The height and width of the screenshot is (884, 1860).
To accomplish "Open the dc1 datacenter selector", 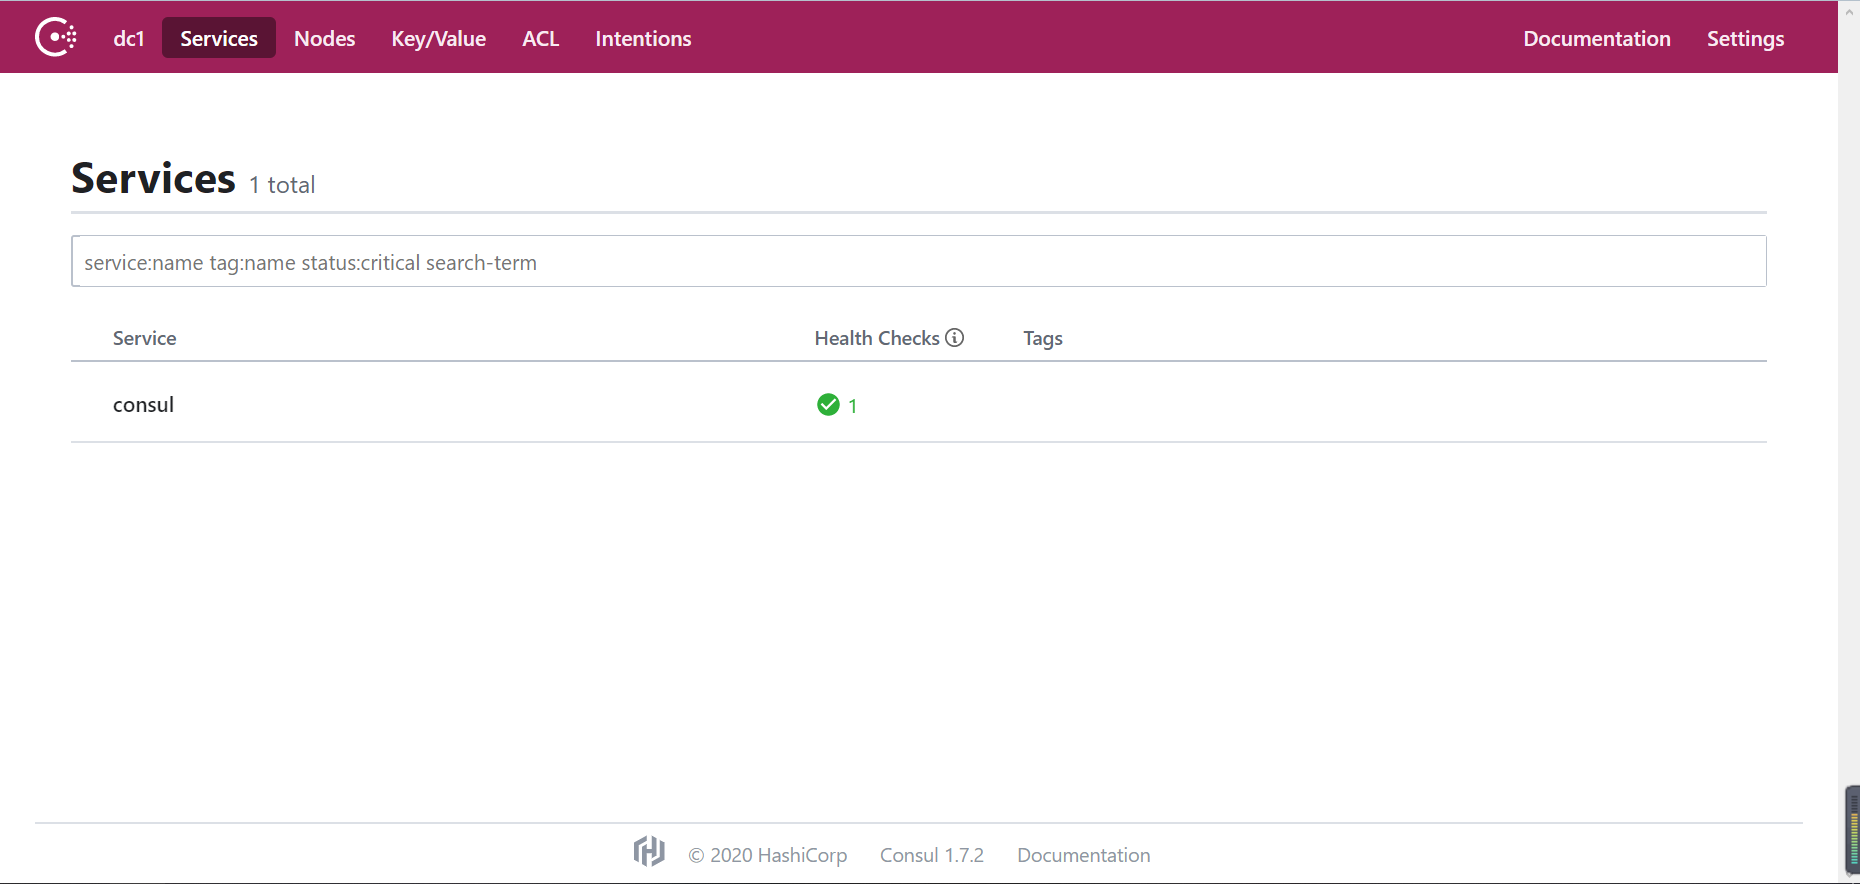I will click(x=129, y=38).
